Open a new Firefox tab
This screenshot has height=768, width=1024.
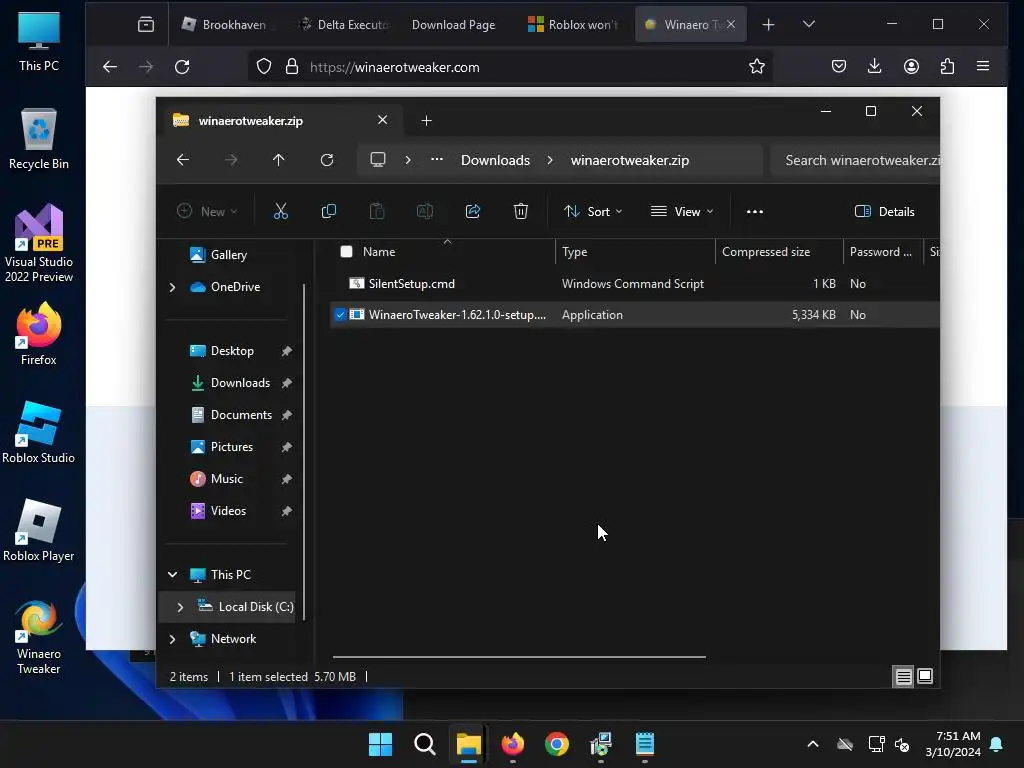[769, 25]
